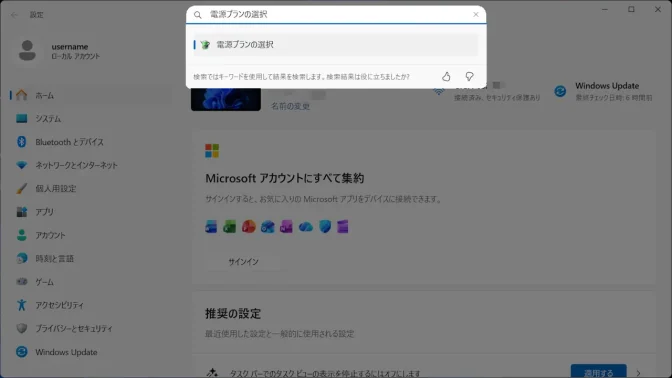Click the Microsoft アカウントにすべて集約 heading

tap(285, 178)
